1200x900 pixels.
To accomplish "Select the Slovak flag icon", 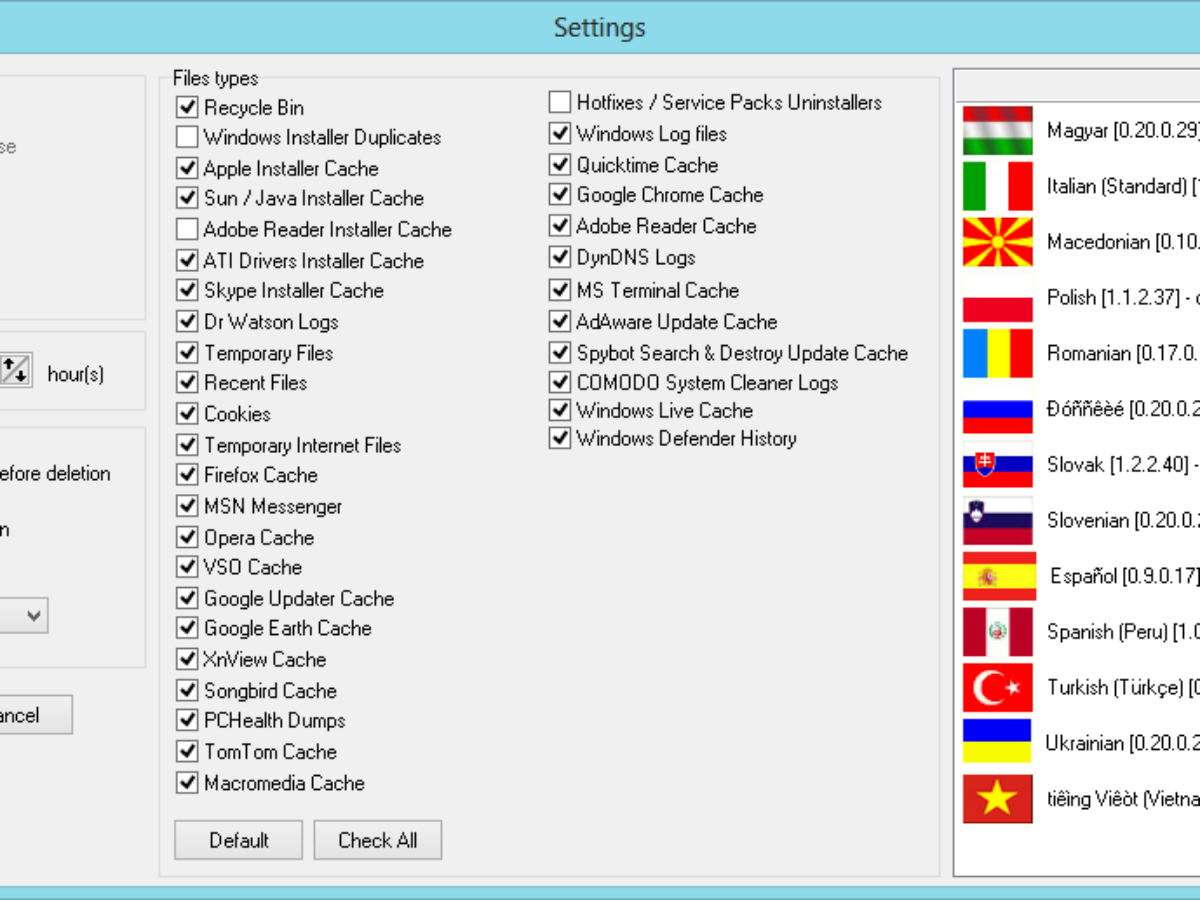I will [998, 464].
